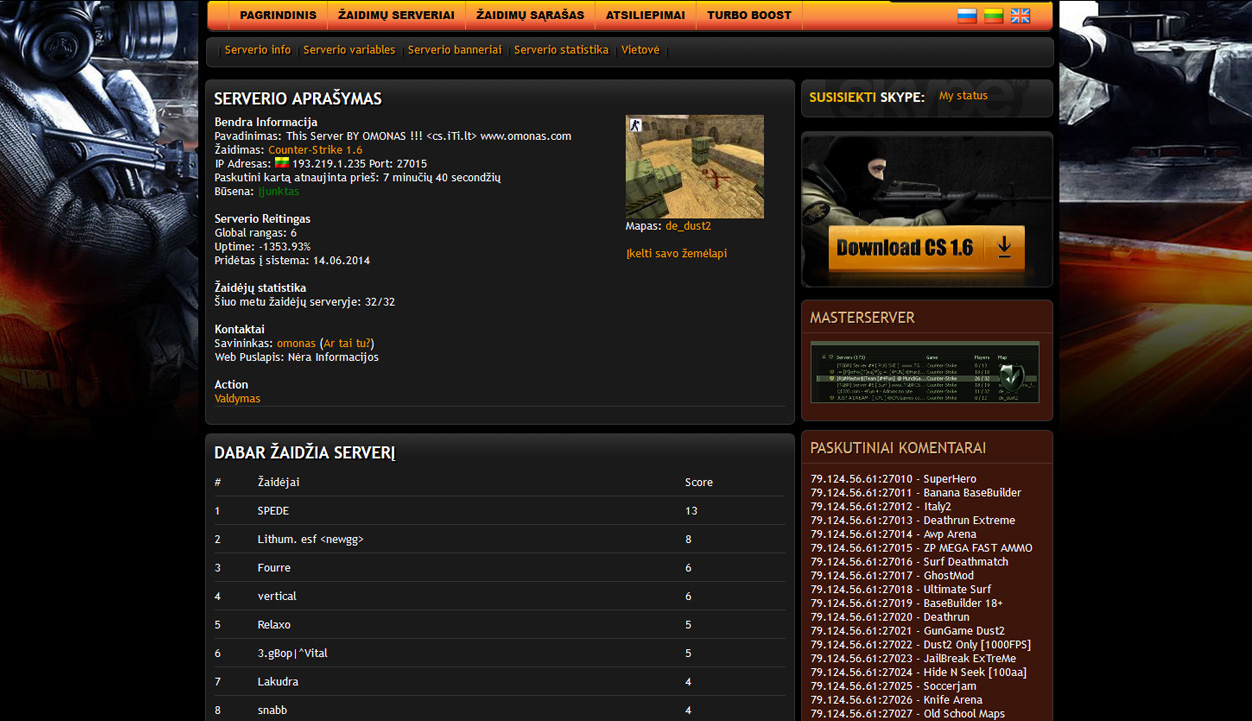
Task: Select player row 3.gBop|^Vital
Action: 500,653
